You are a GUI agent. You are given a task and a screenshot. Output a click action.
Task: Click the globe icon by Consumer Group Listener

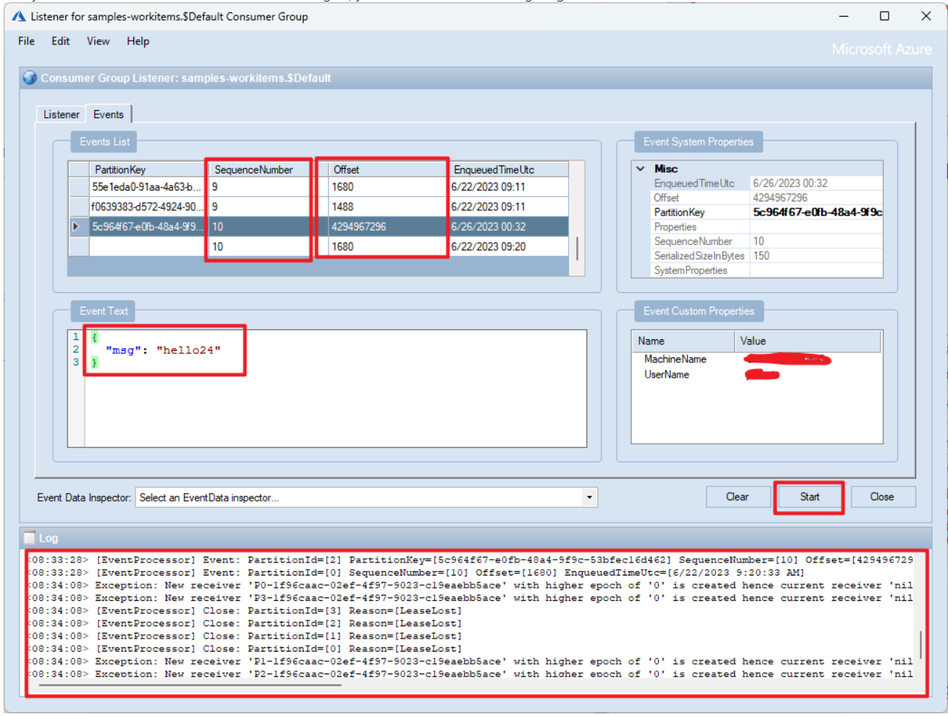(30, 78)
